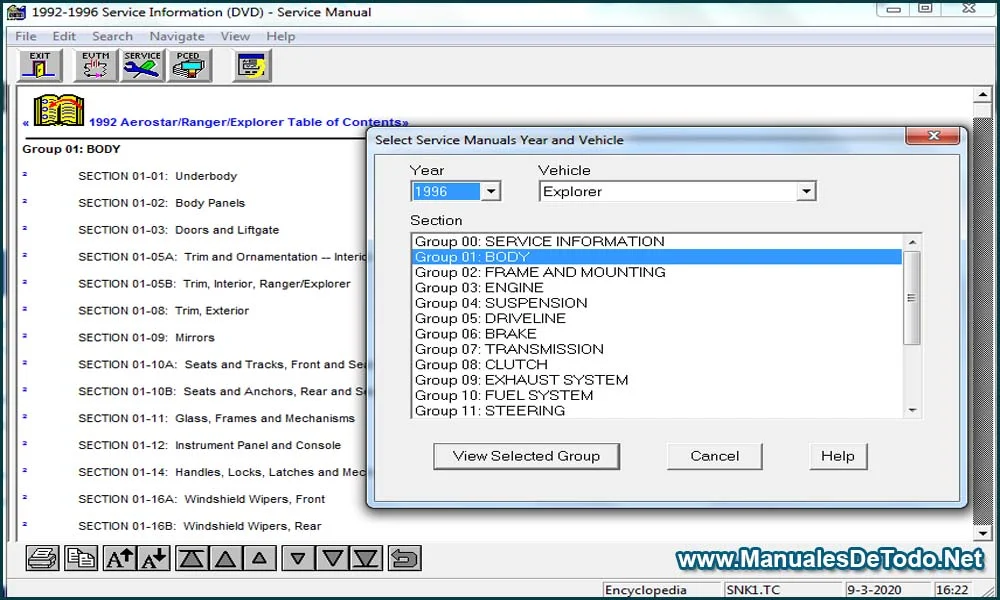Click the open book table of contents icon

[x=59, y=110]
